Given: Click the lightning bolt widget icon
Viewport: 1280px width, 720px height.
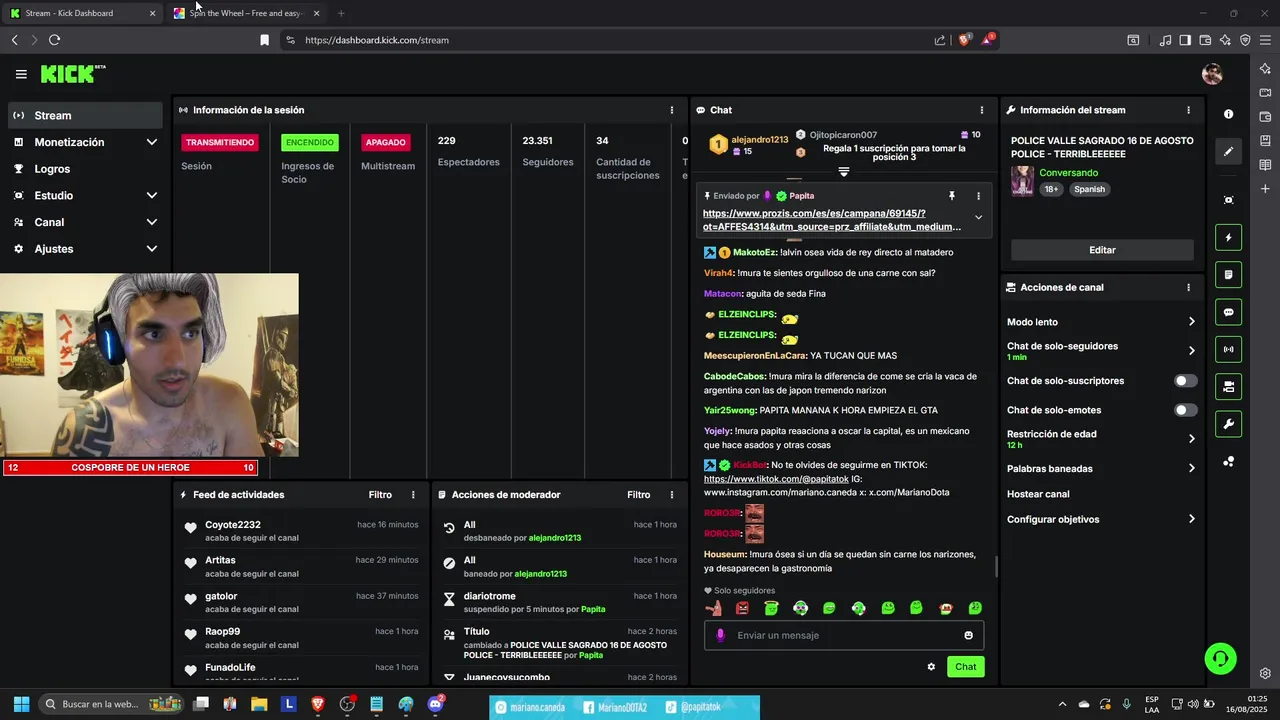Looking at the screenshot, I should click(x=1228, y=238).
